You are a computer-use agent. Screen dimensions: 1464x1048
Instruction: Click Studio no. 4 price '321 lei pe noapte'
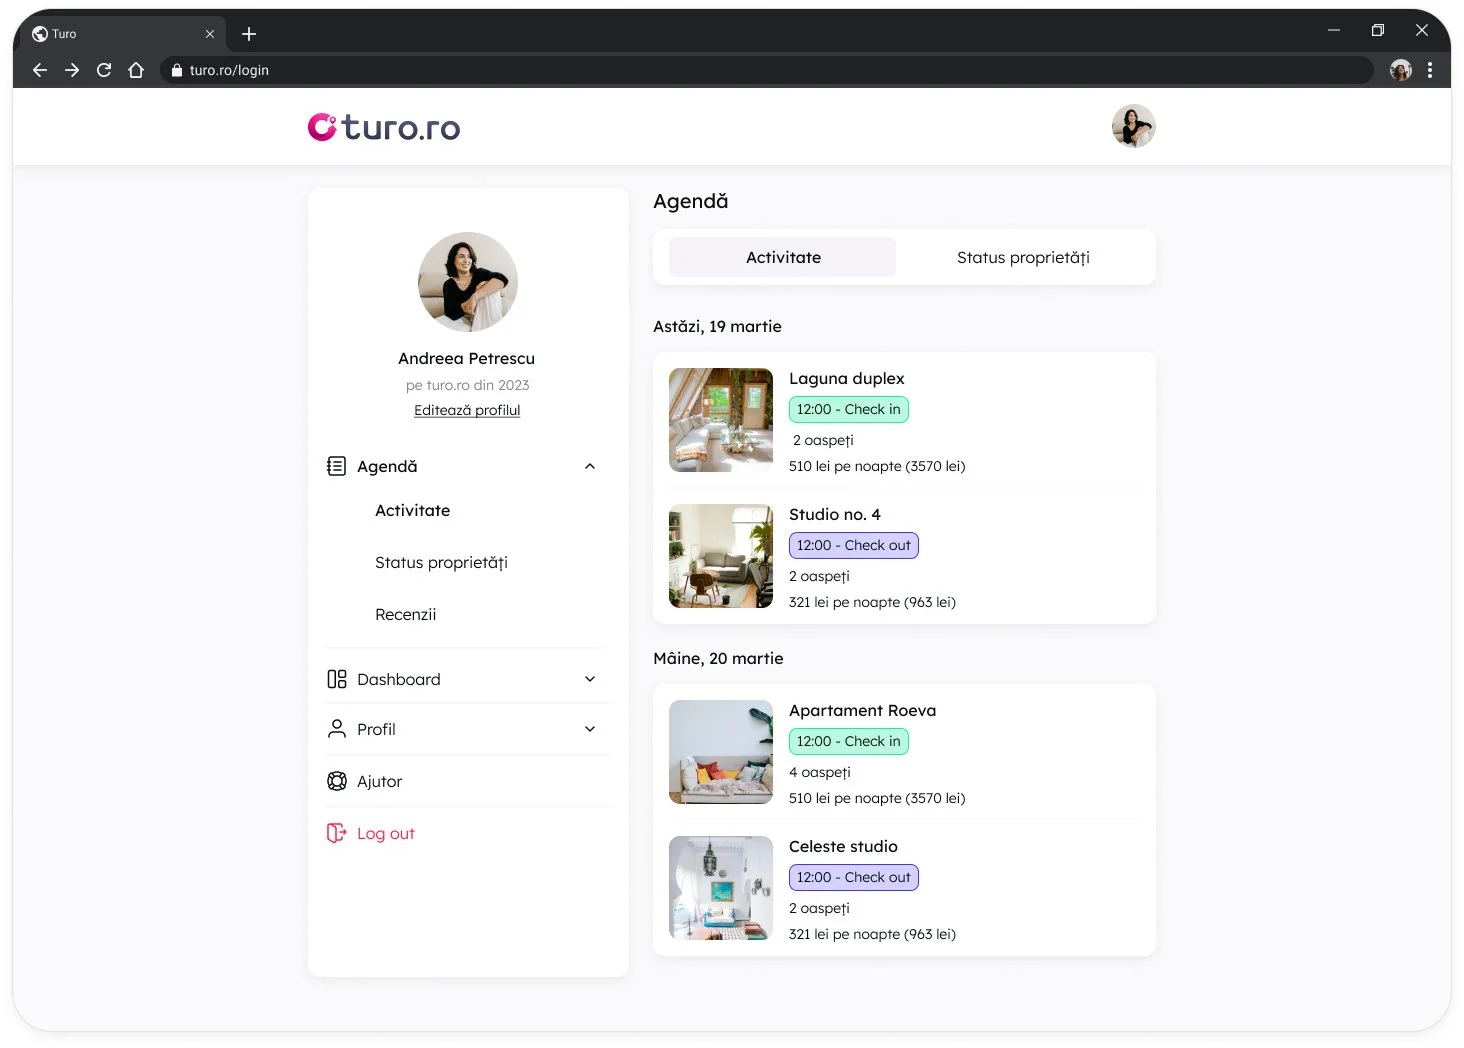pos(872,602)
